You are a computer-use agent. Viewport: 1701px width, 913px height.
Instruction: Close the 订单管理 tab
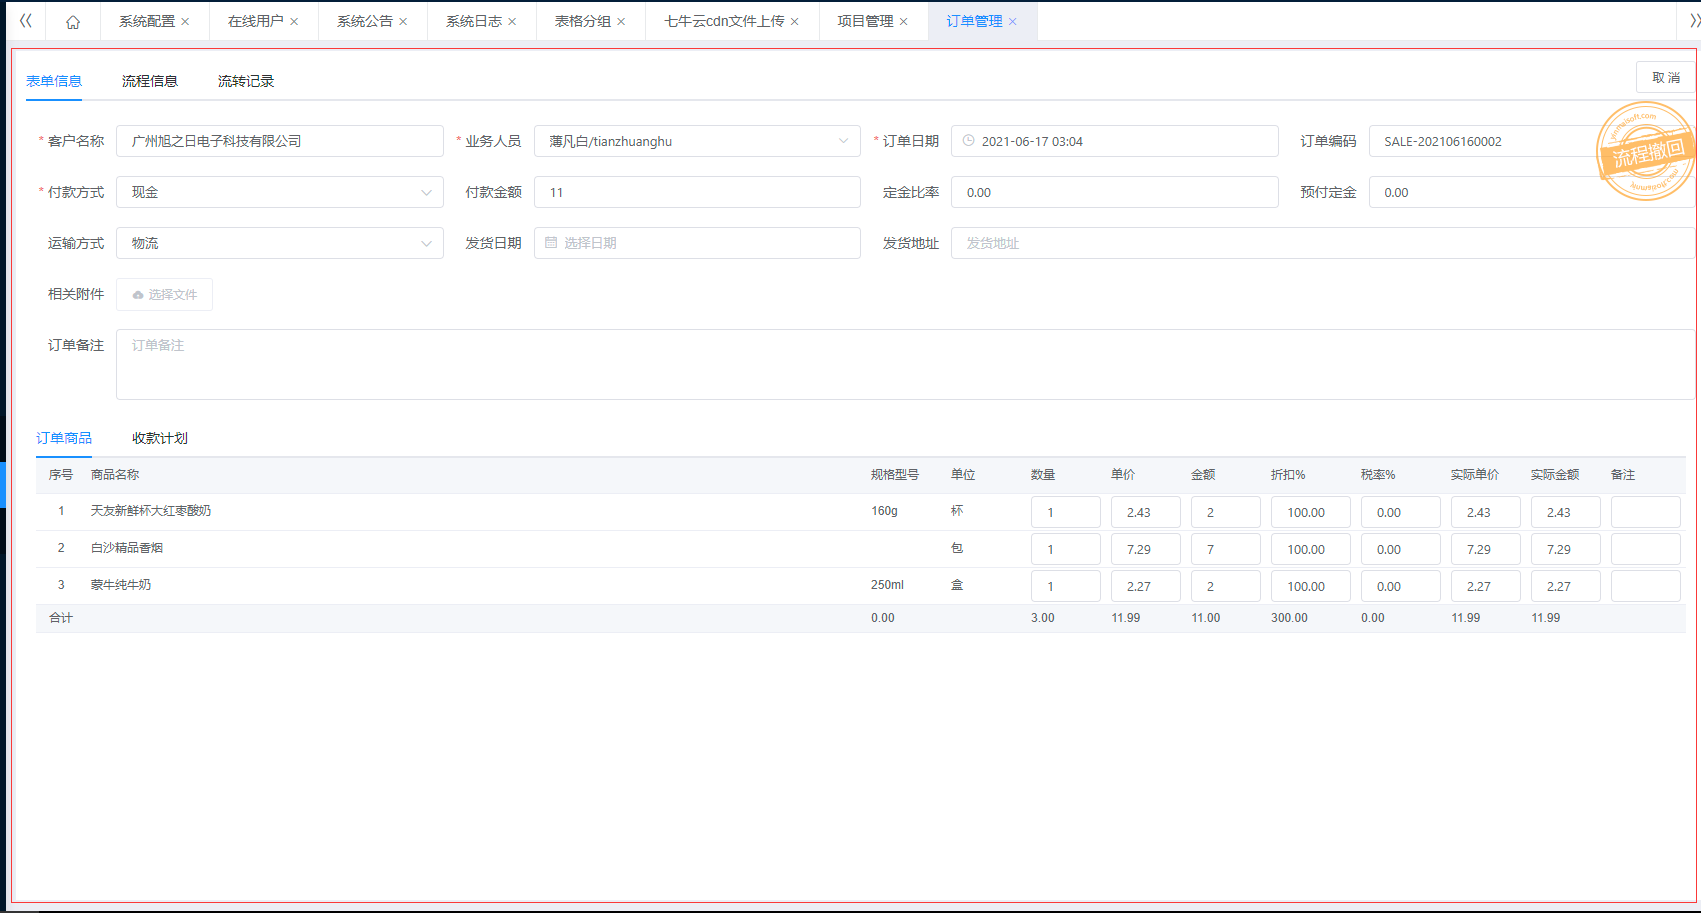[1013, 22]
